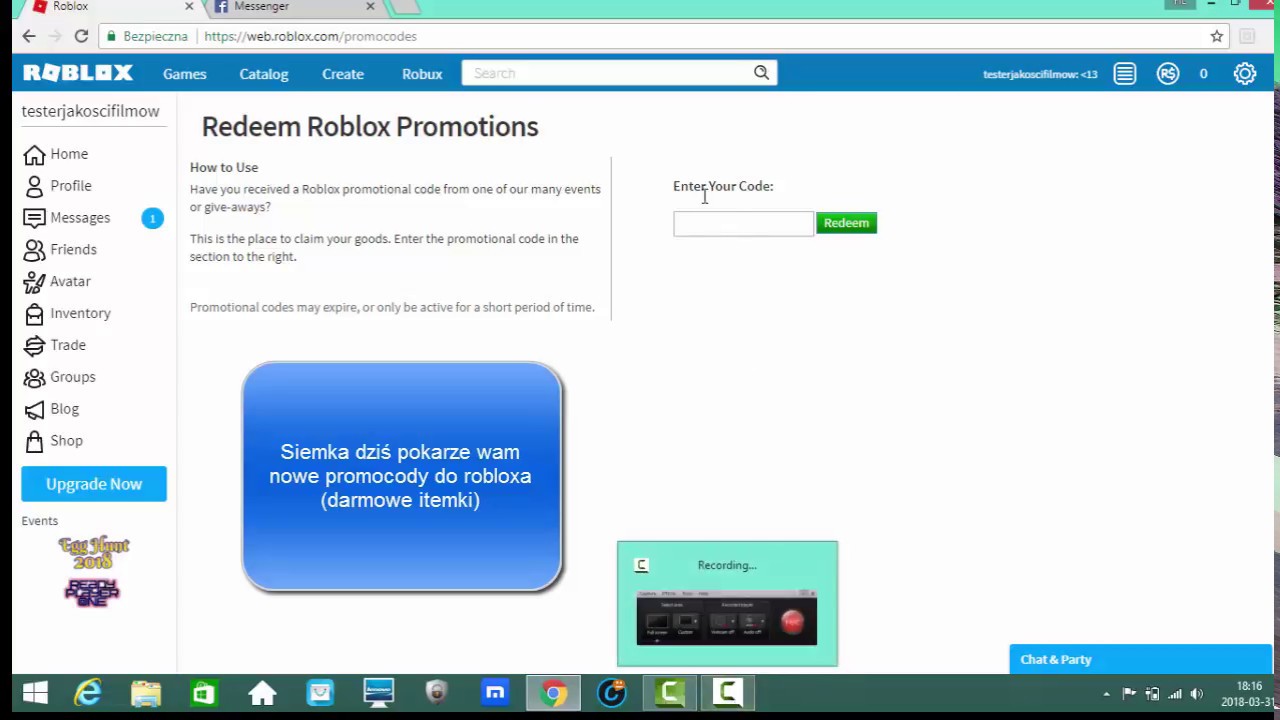1280x720 pixels.
Task: Open the settings gear icon
Action: [1245, 73]
